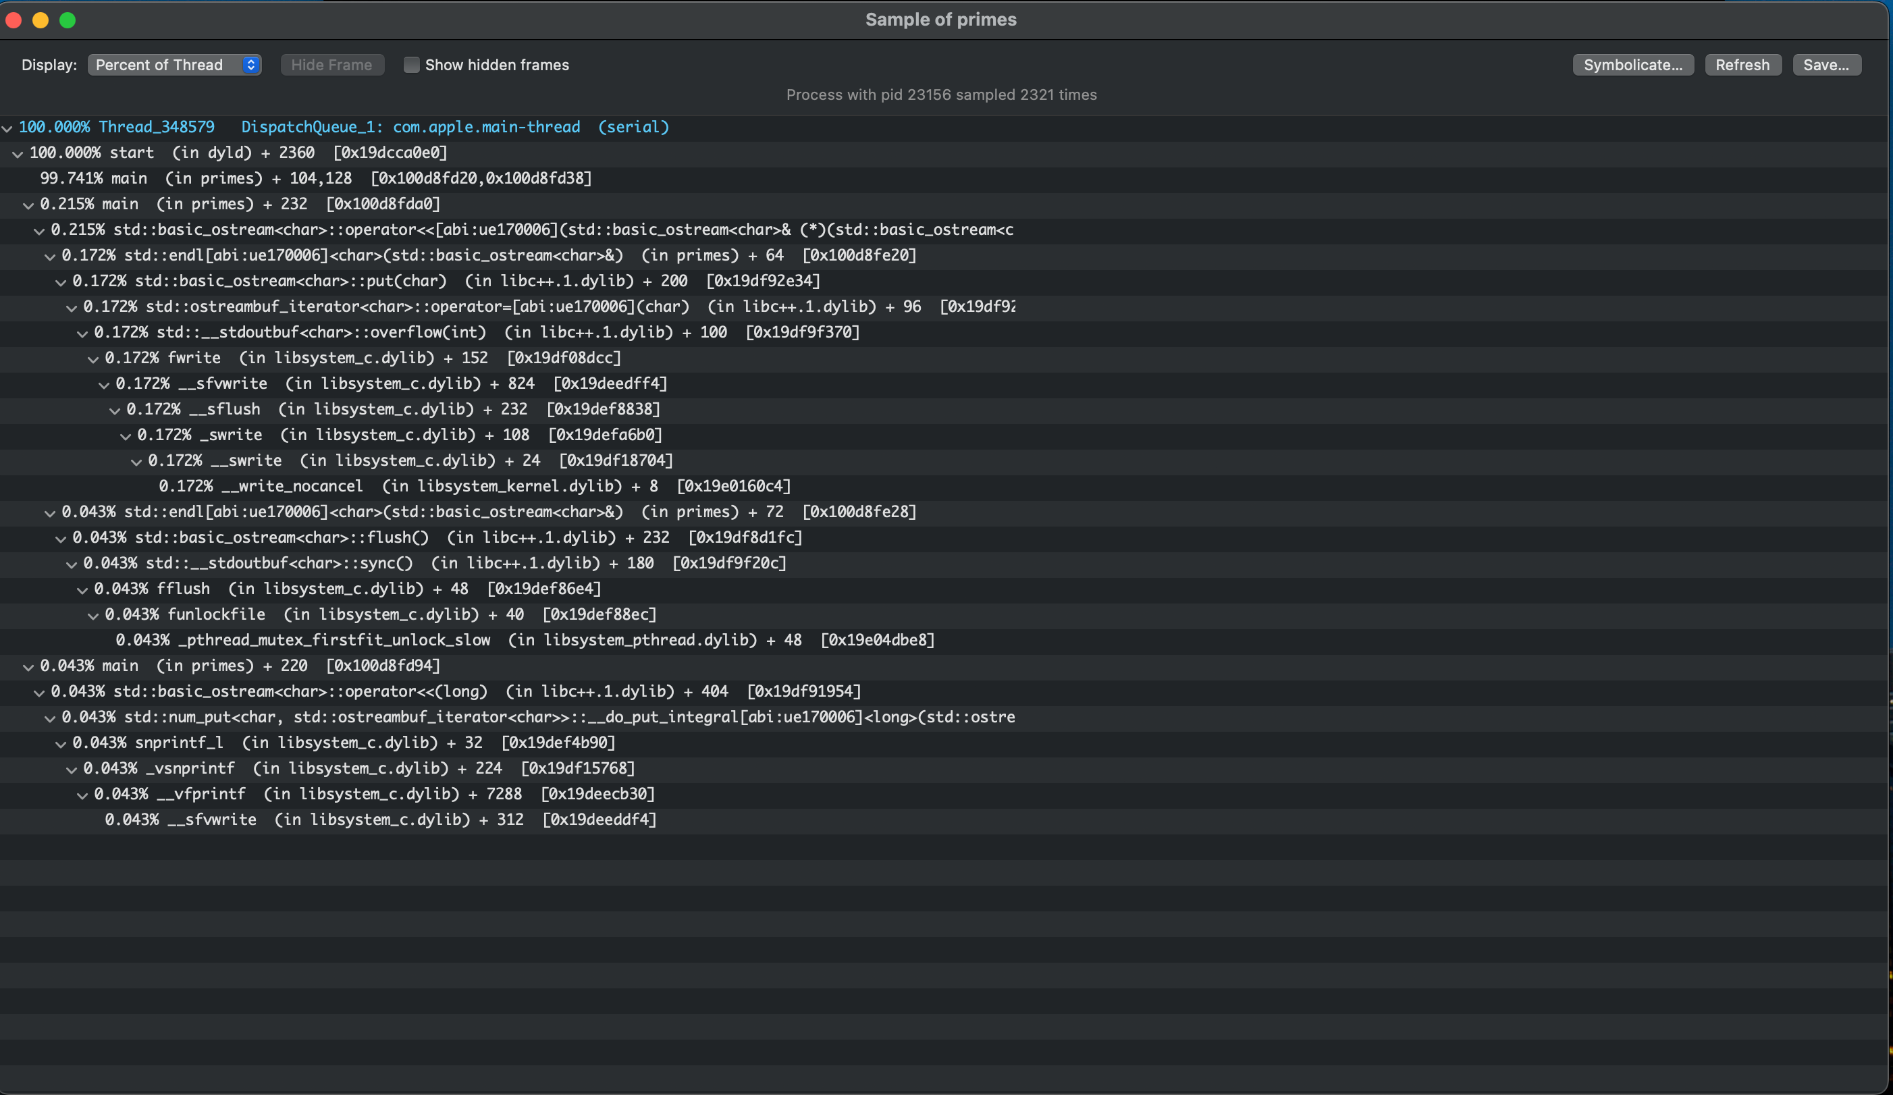Image resolution: width=1893 pixels, height=1095 pixels.
Task: Collapse the fwrite frame disclosure chevron
Action: pos(94,359)
